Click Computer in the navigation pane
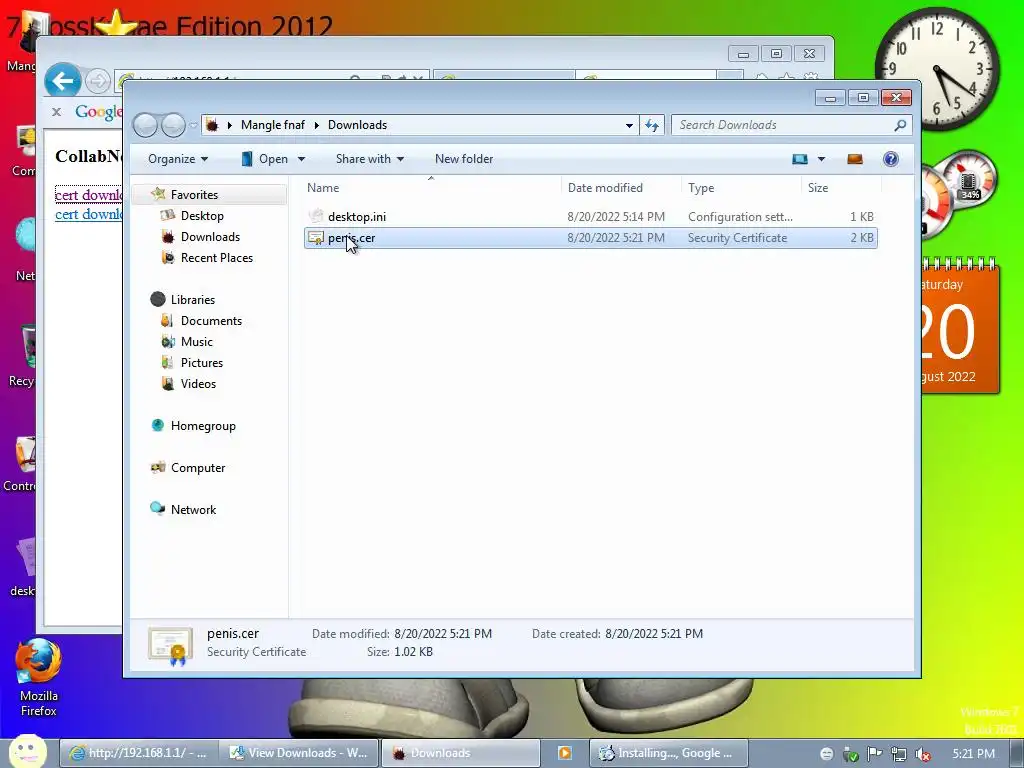 tap(197, 468)
